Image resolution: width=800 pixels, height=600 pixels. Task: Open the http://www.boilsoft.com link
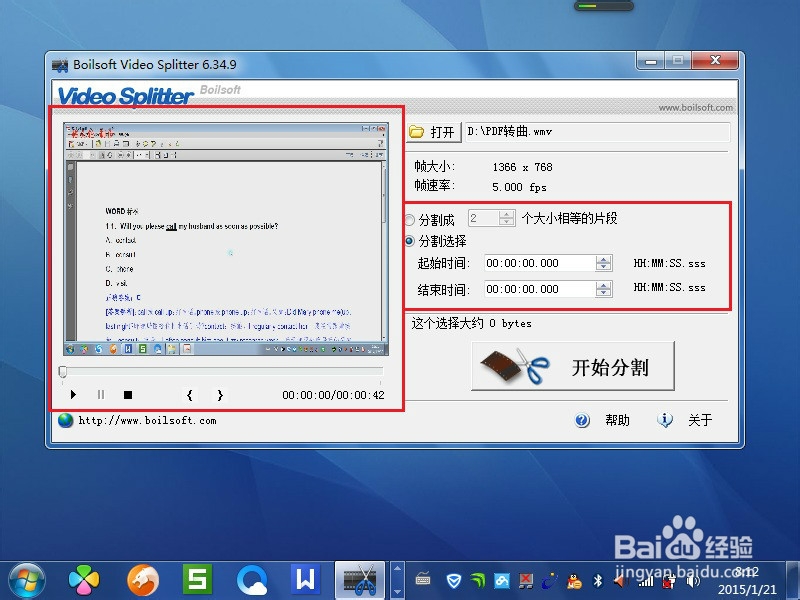(x=147, y=420)
